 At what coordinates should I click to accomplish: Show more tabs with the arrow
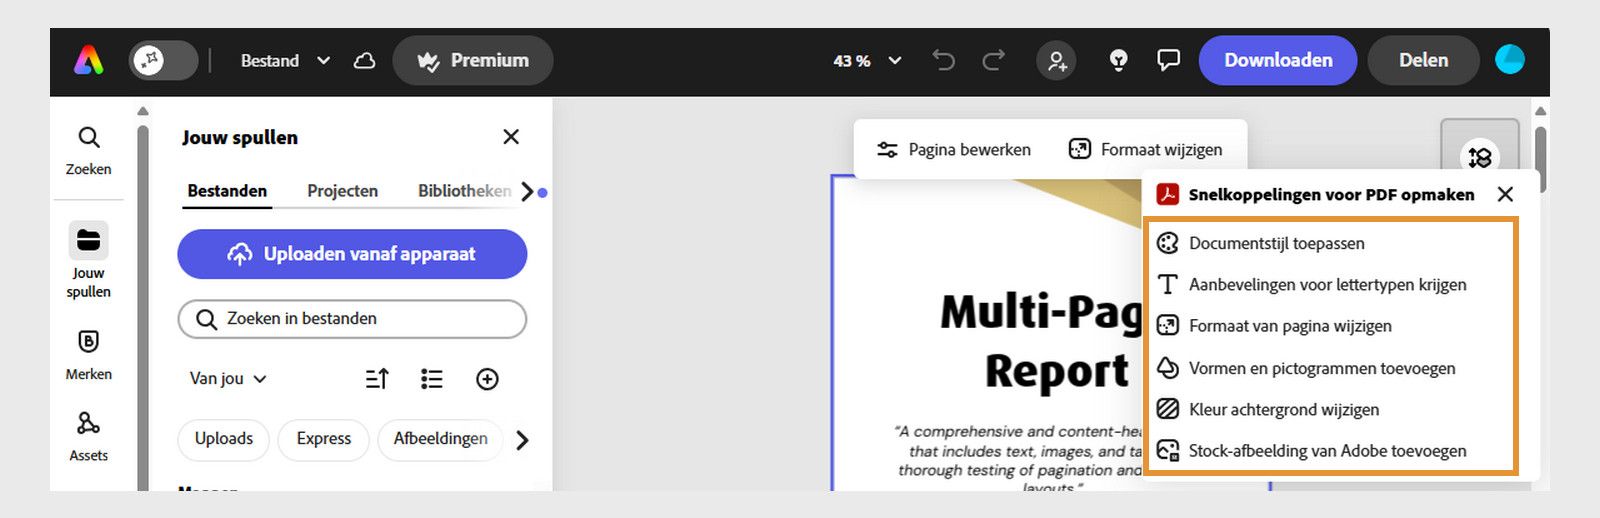527,191
